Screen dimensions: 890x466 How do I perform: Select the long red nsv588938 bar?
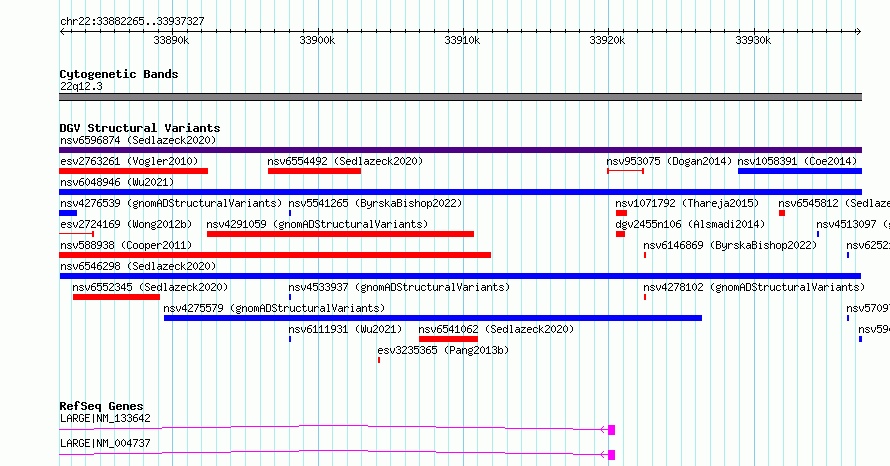pos(275,255)
